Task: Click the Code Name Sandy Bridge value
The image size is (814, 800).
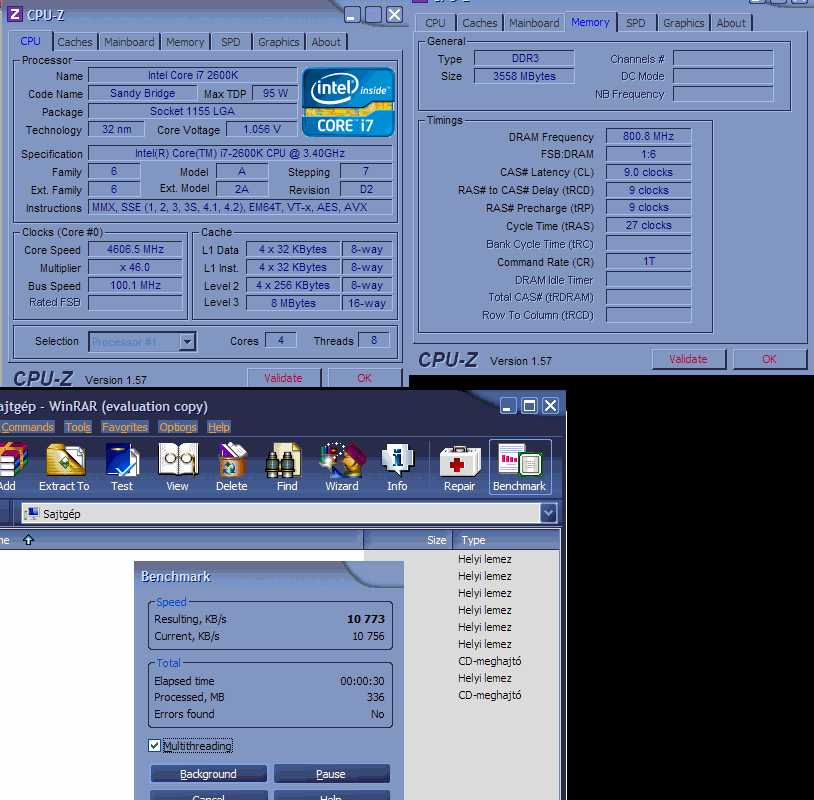Action: point(143,93)
